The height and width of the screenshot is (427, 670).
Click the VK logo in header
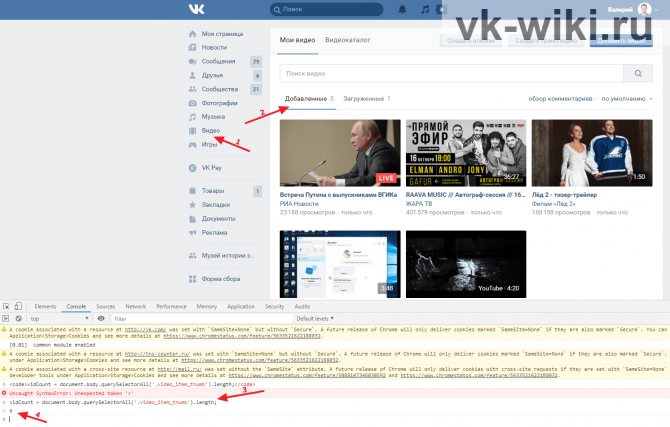(197, 9)
